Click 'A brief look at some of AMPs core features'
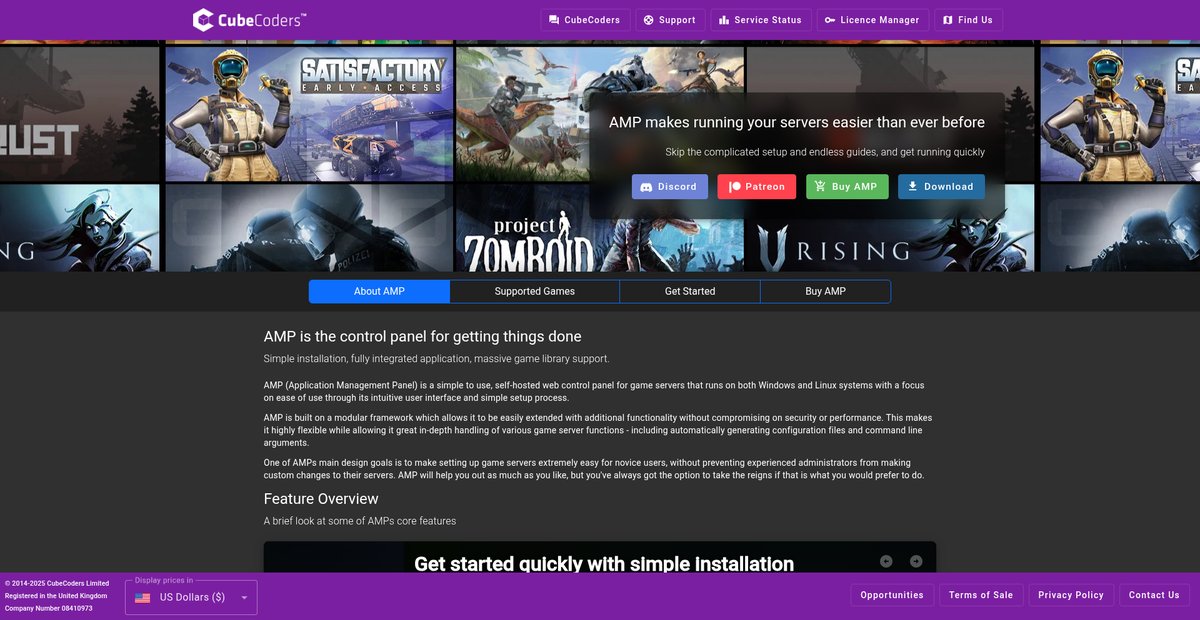The width and height of the screenshot is (1200, 620). point(360,521)
